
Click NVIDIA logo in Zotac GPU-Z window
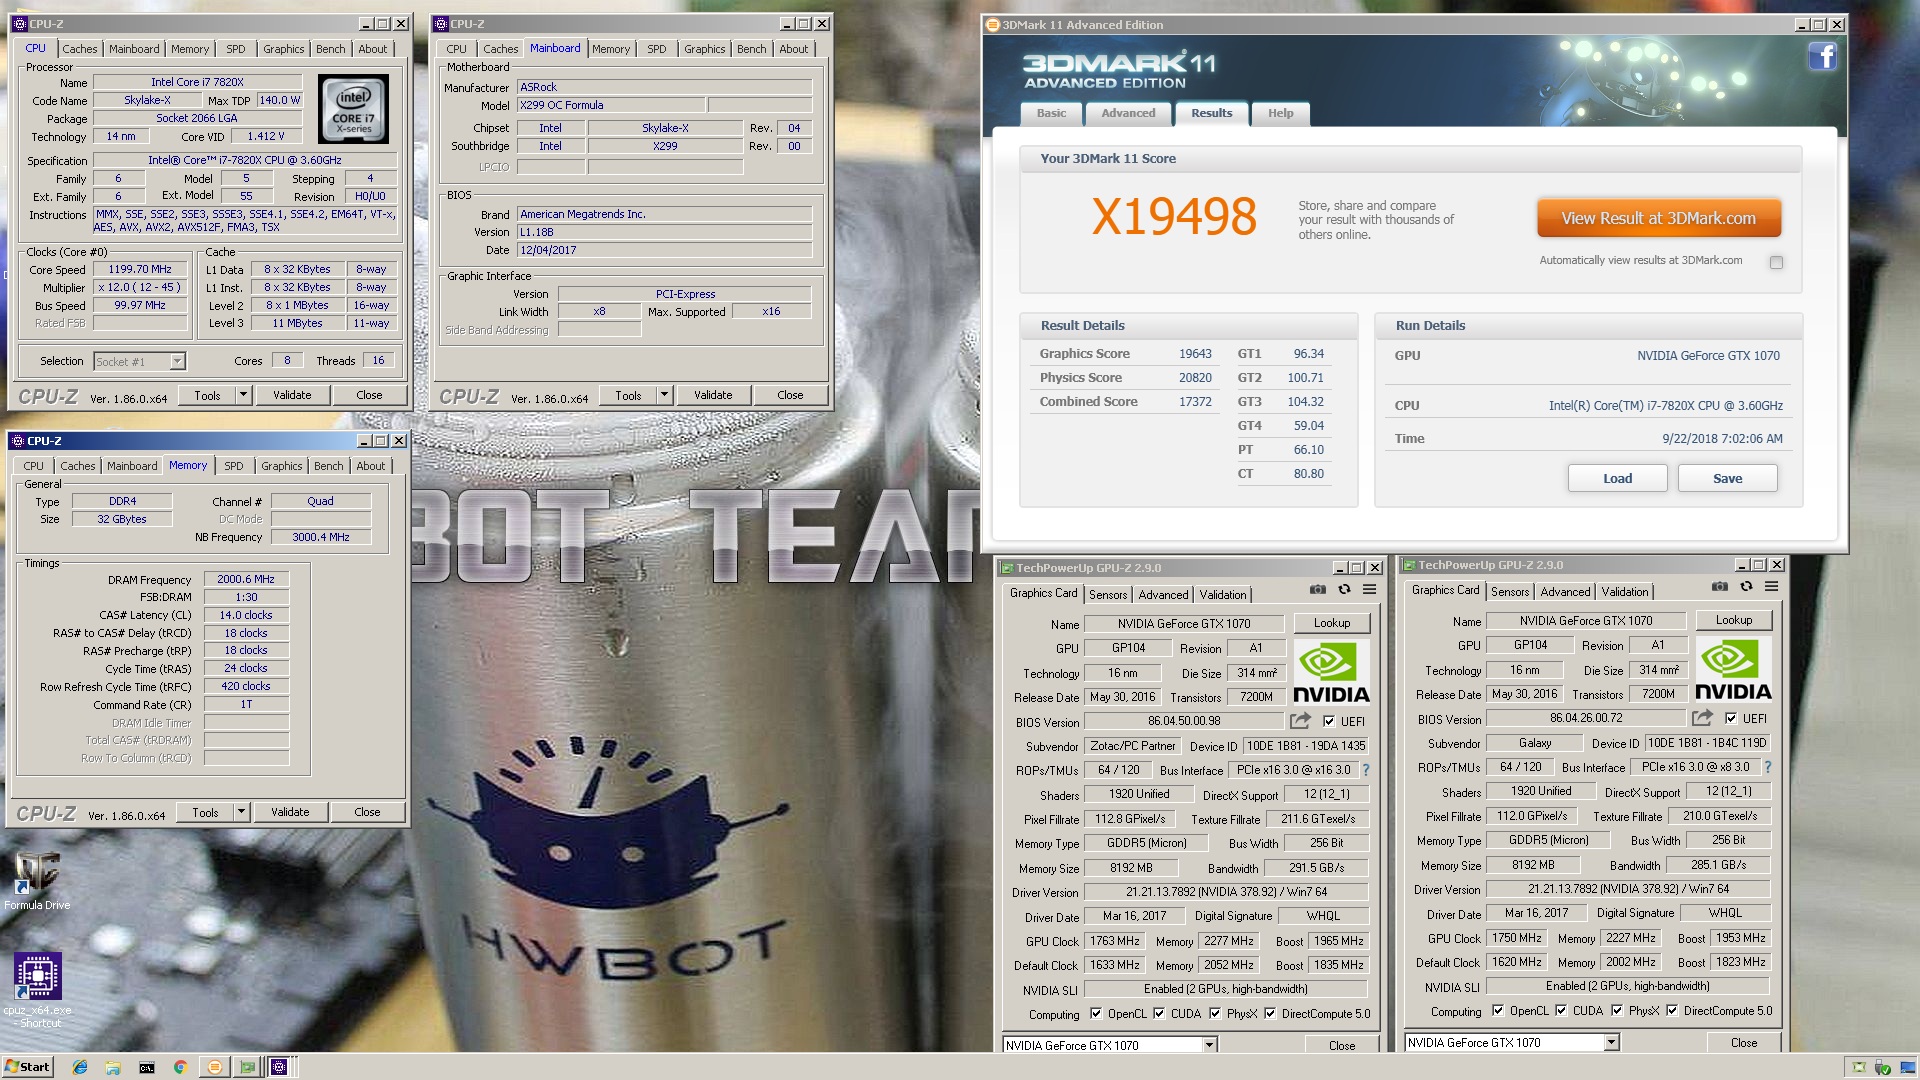click(x=1331, y=672)
